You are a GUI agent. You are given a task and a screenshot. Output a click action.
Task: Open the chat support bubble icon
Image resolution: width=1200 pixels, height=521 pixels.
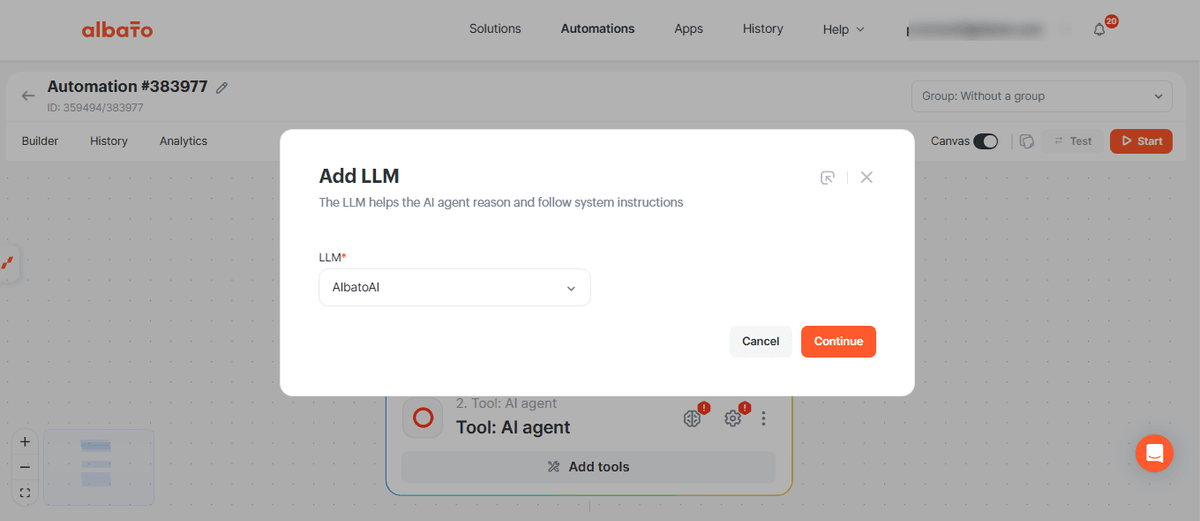point(1154,453)
